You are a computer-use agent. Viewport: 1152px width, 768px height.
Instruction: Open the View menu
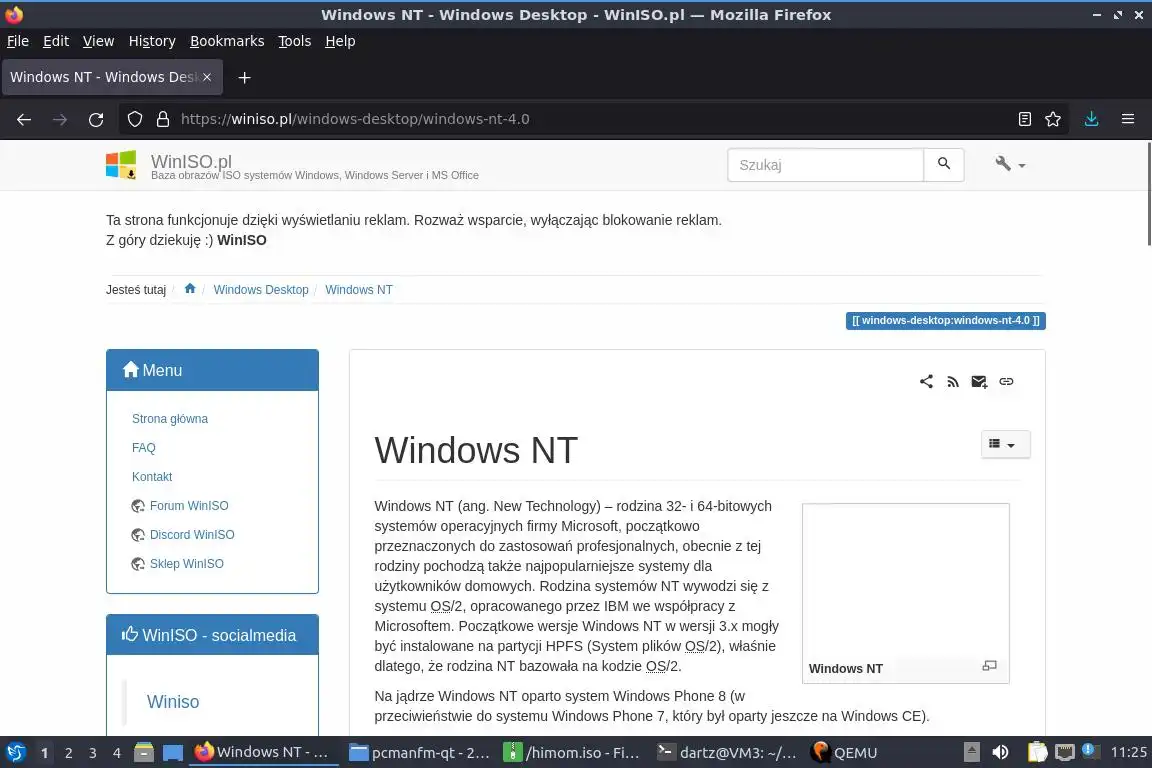(98, 41)
